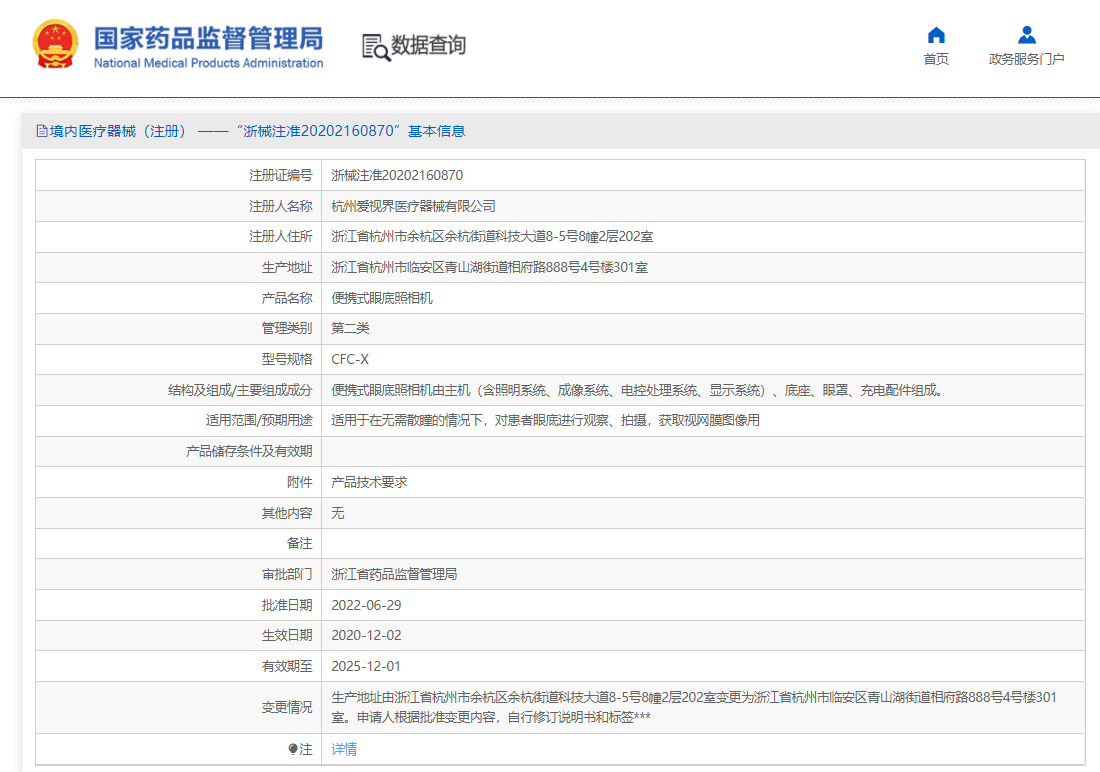Click the 注册证编号 row label

pyautogui.click(x=281, y=175)
